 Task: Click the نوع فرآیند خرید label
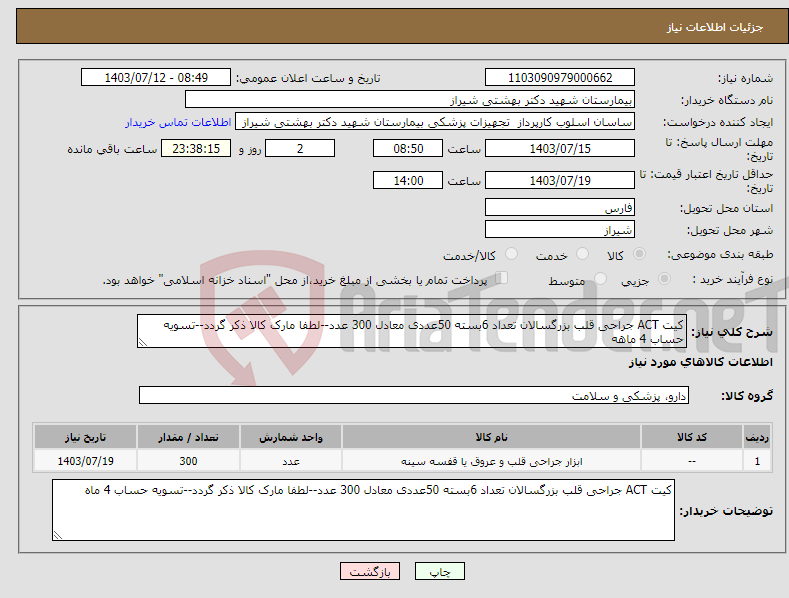pos(733,279)
